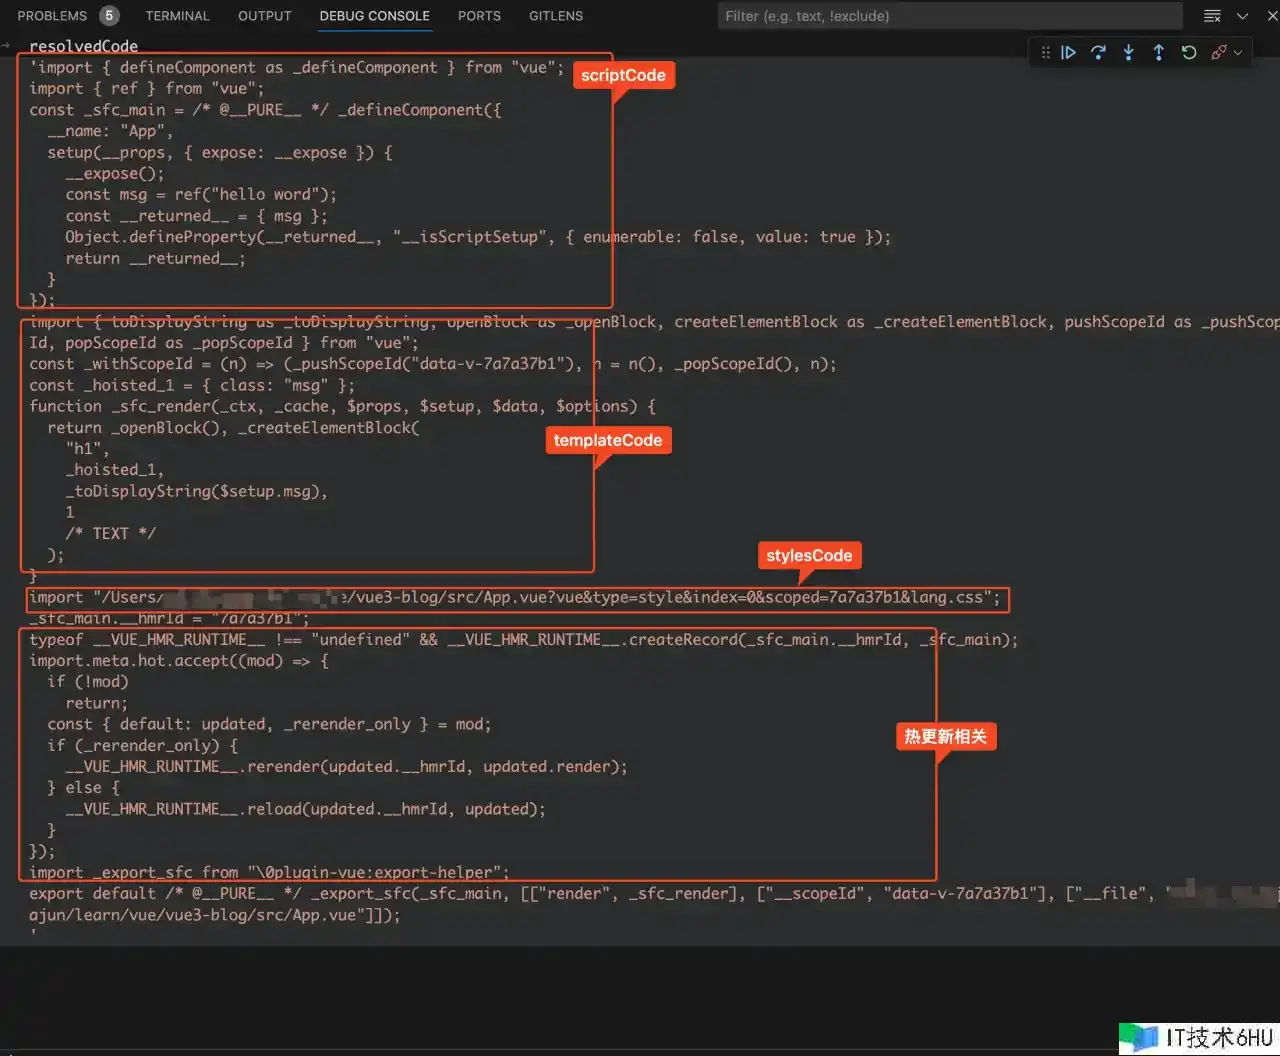Collapse the panel using the chevron

click(1242, 16)
